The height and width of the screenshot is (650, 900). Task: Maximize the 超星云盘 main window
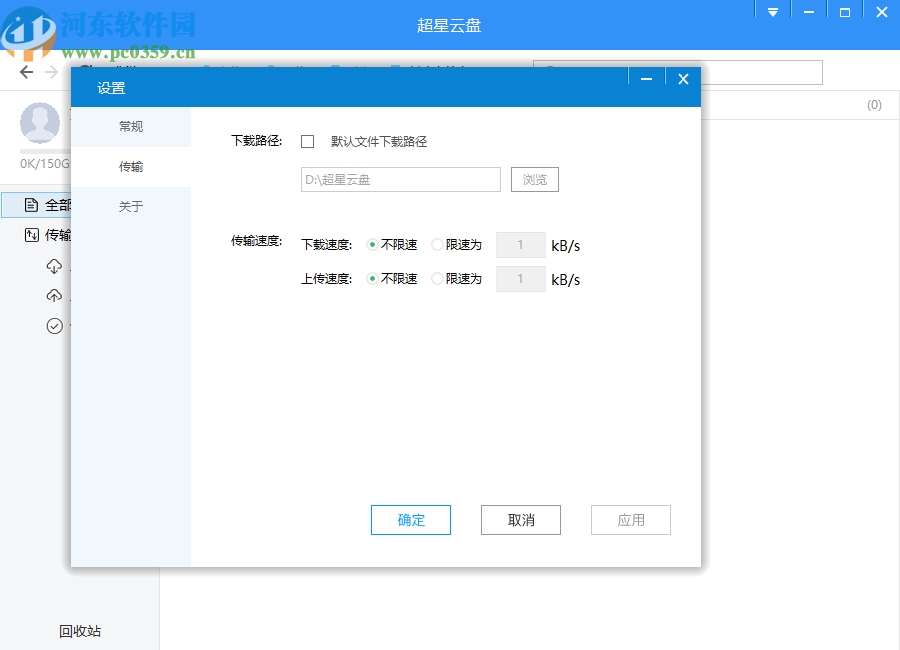click(x=845, y=13)
